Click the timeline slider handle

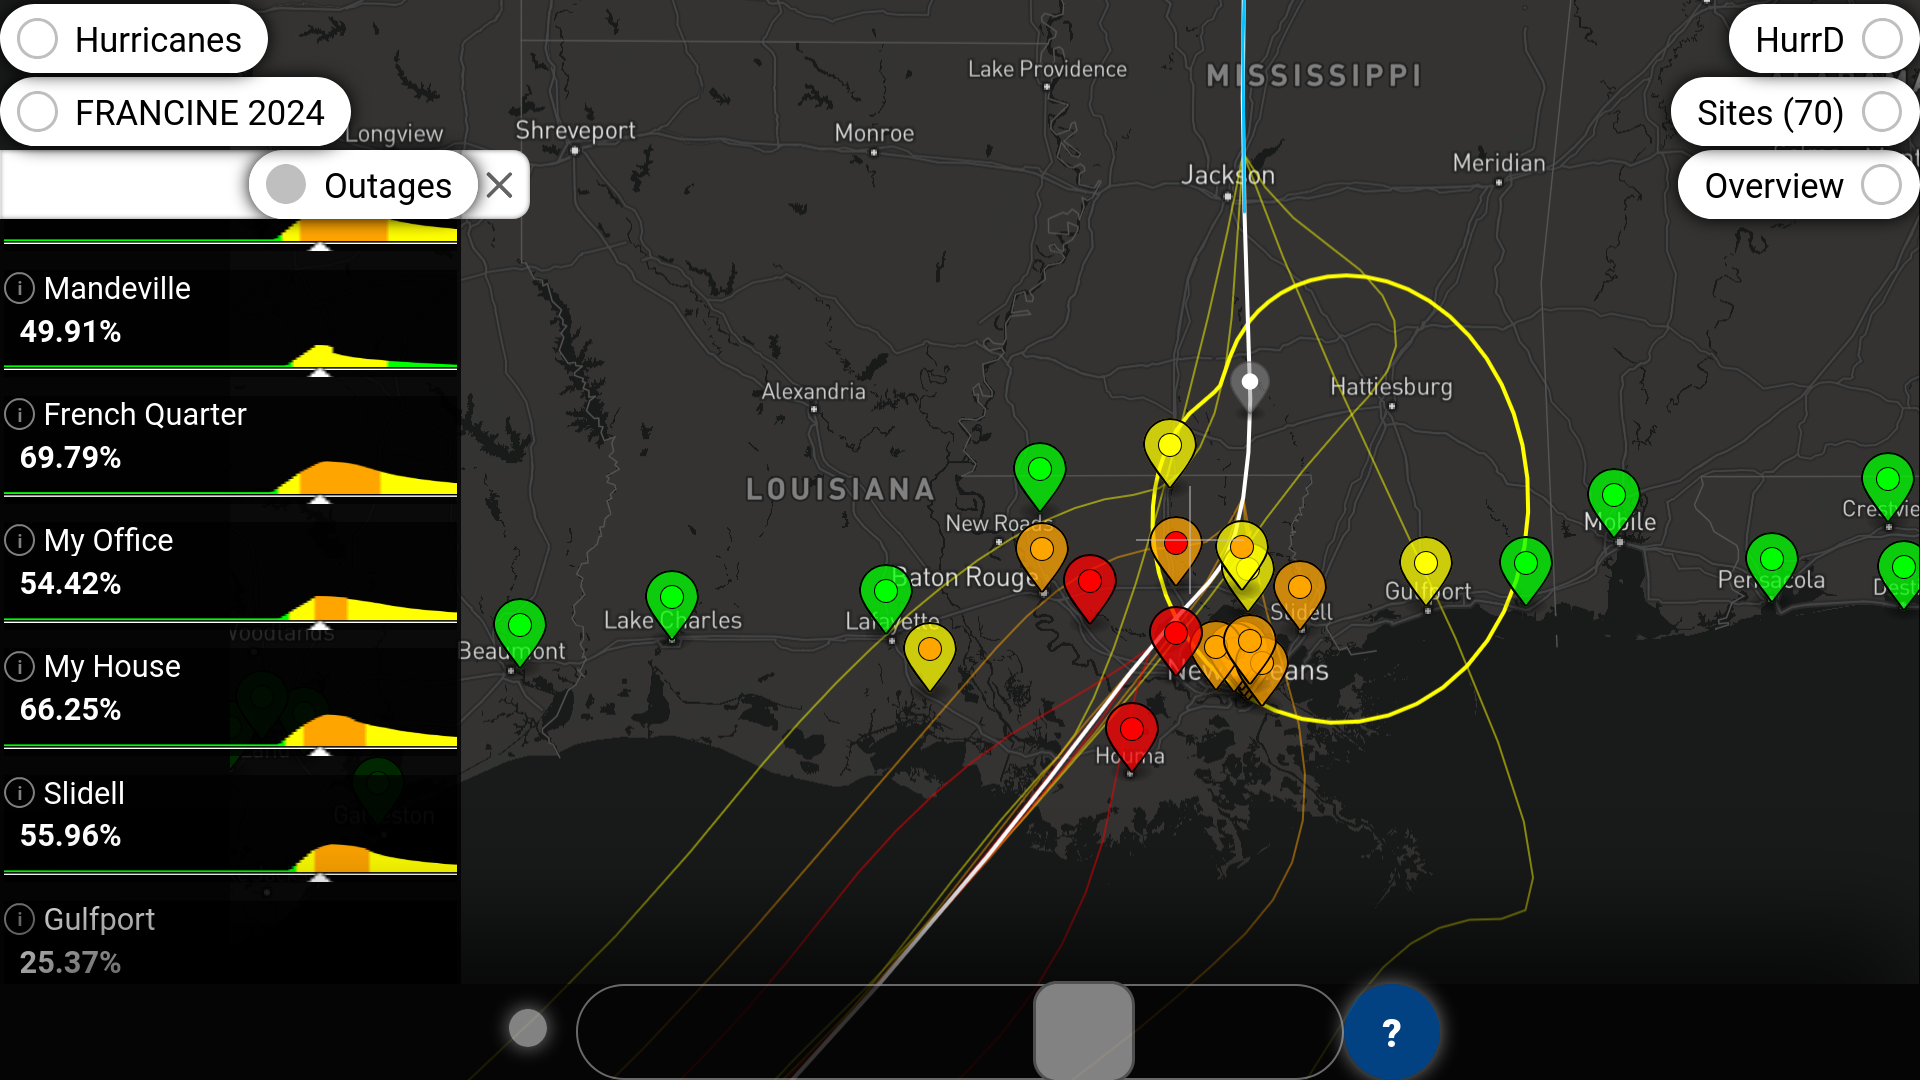pos(1084,1031)
